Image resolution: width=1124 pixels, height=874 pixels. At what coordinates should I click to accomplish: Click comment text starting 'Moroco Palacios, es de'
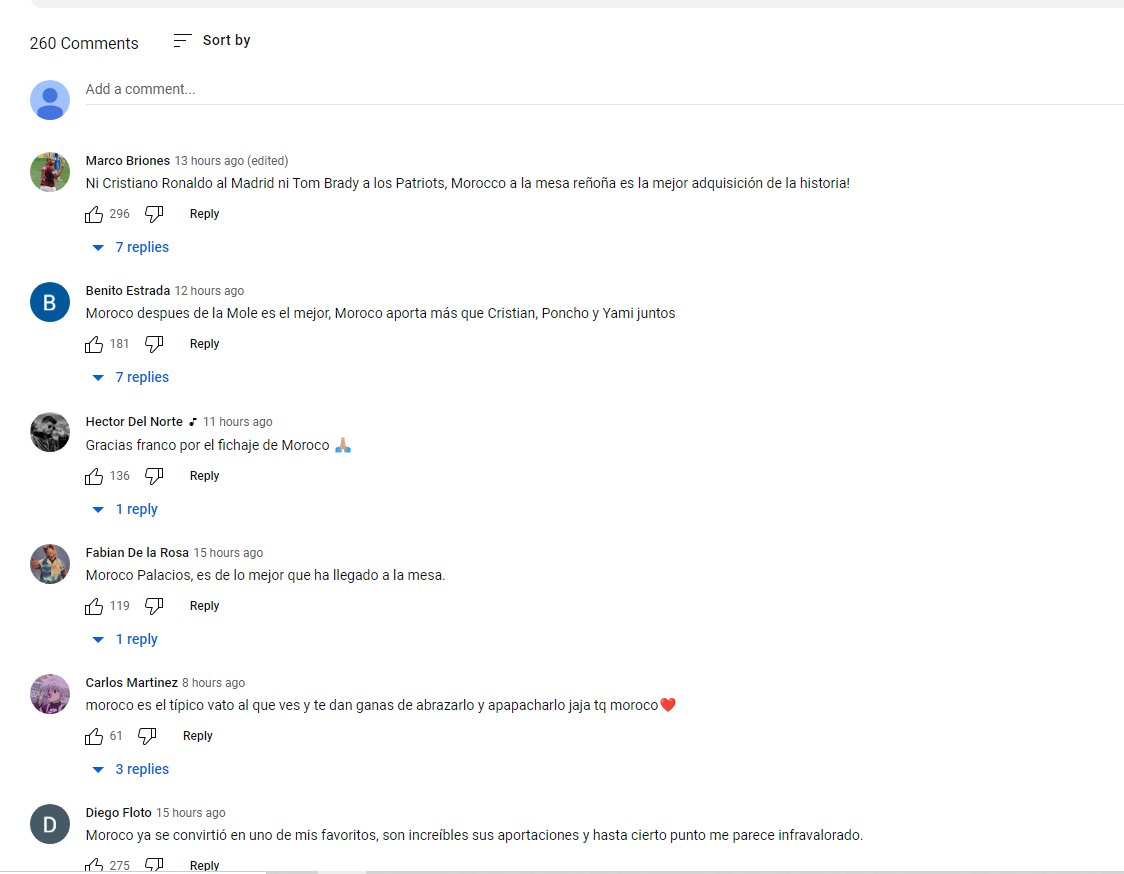tap(265, 575)
